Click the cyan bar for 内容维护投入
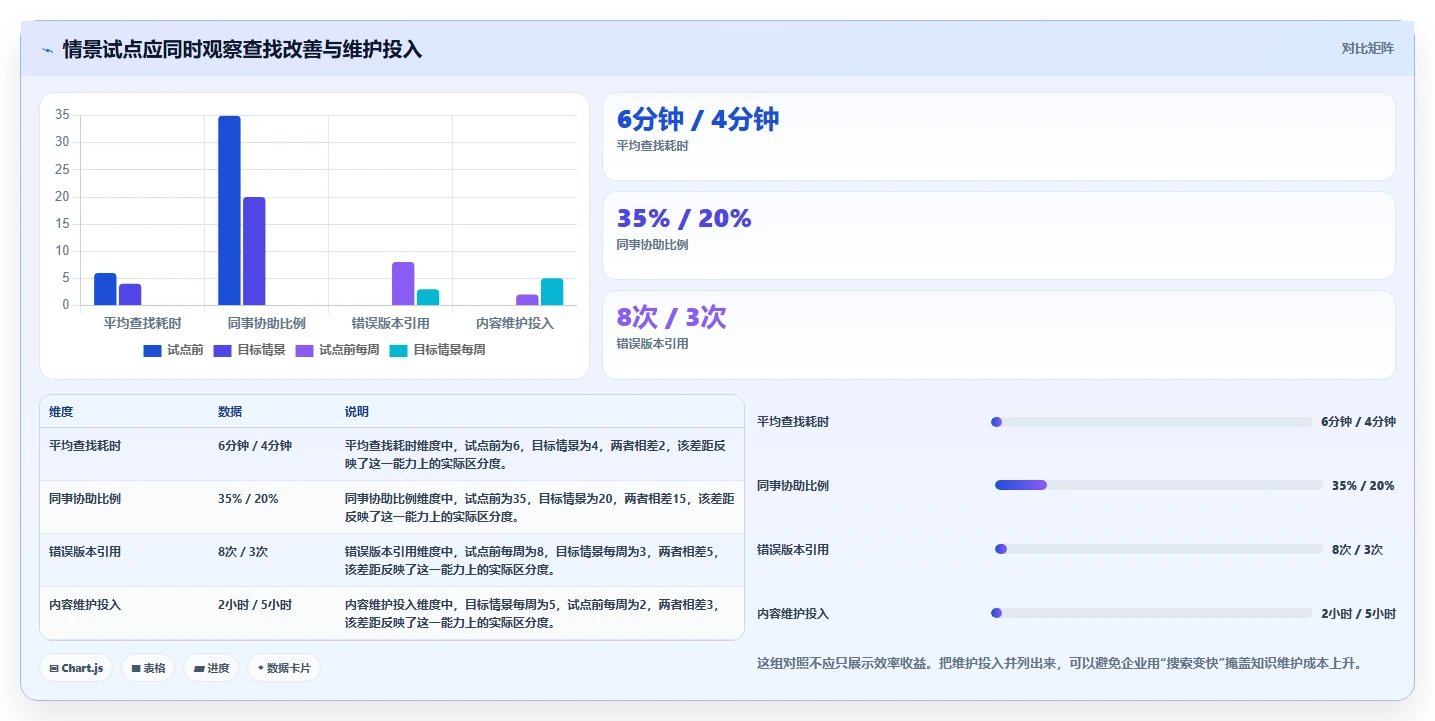 pyautogui.click(x=552, y=291)
